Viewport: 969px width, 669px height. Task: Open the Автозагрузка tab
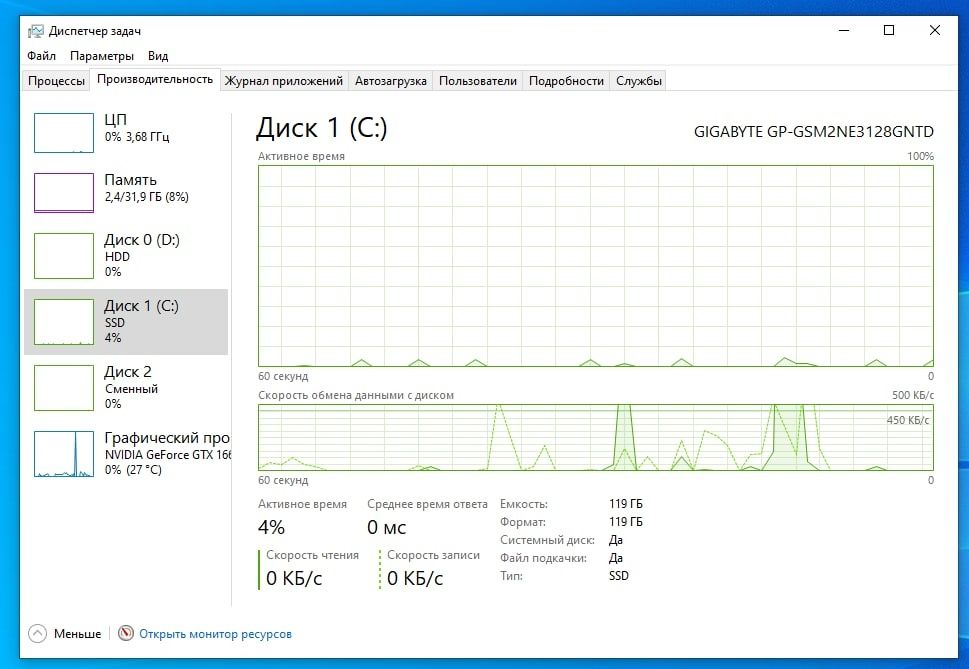point(391,81)
